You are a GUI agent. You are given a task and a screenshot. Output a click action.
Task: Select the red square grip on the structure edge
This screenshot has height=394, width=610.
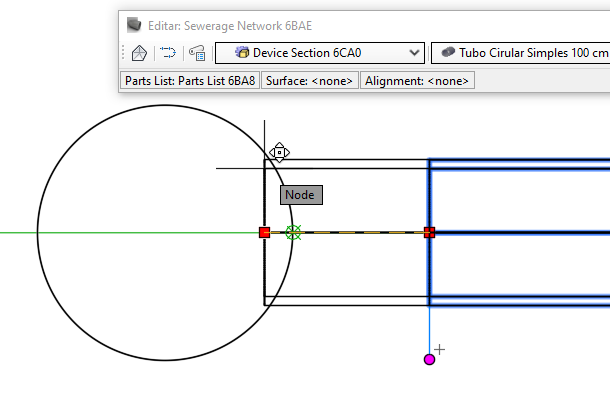pyautogui.click(x=265, y=233)
